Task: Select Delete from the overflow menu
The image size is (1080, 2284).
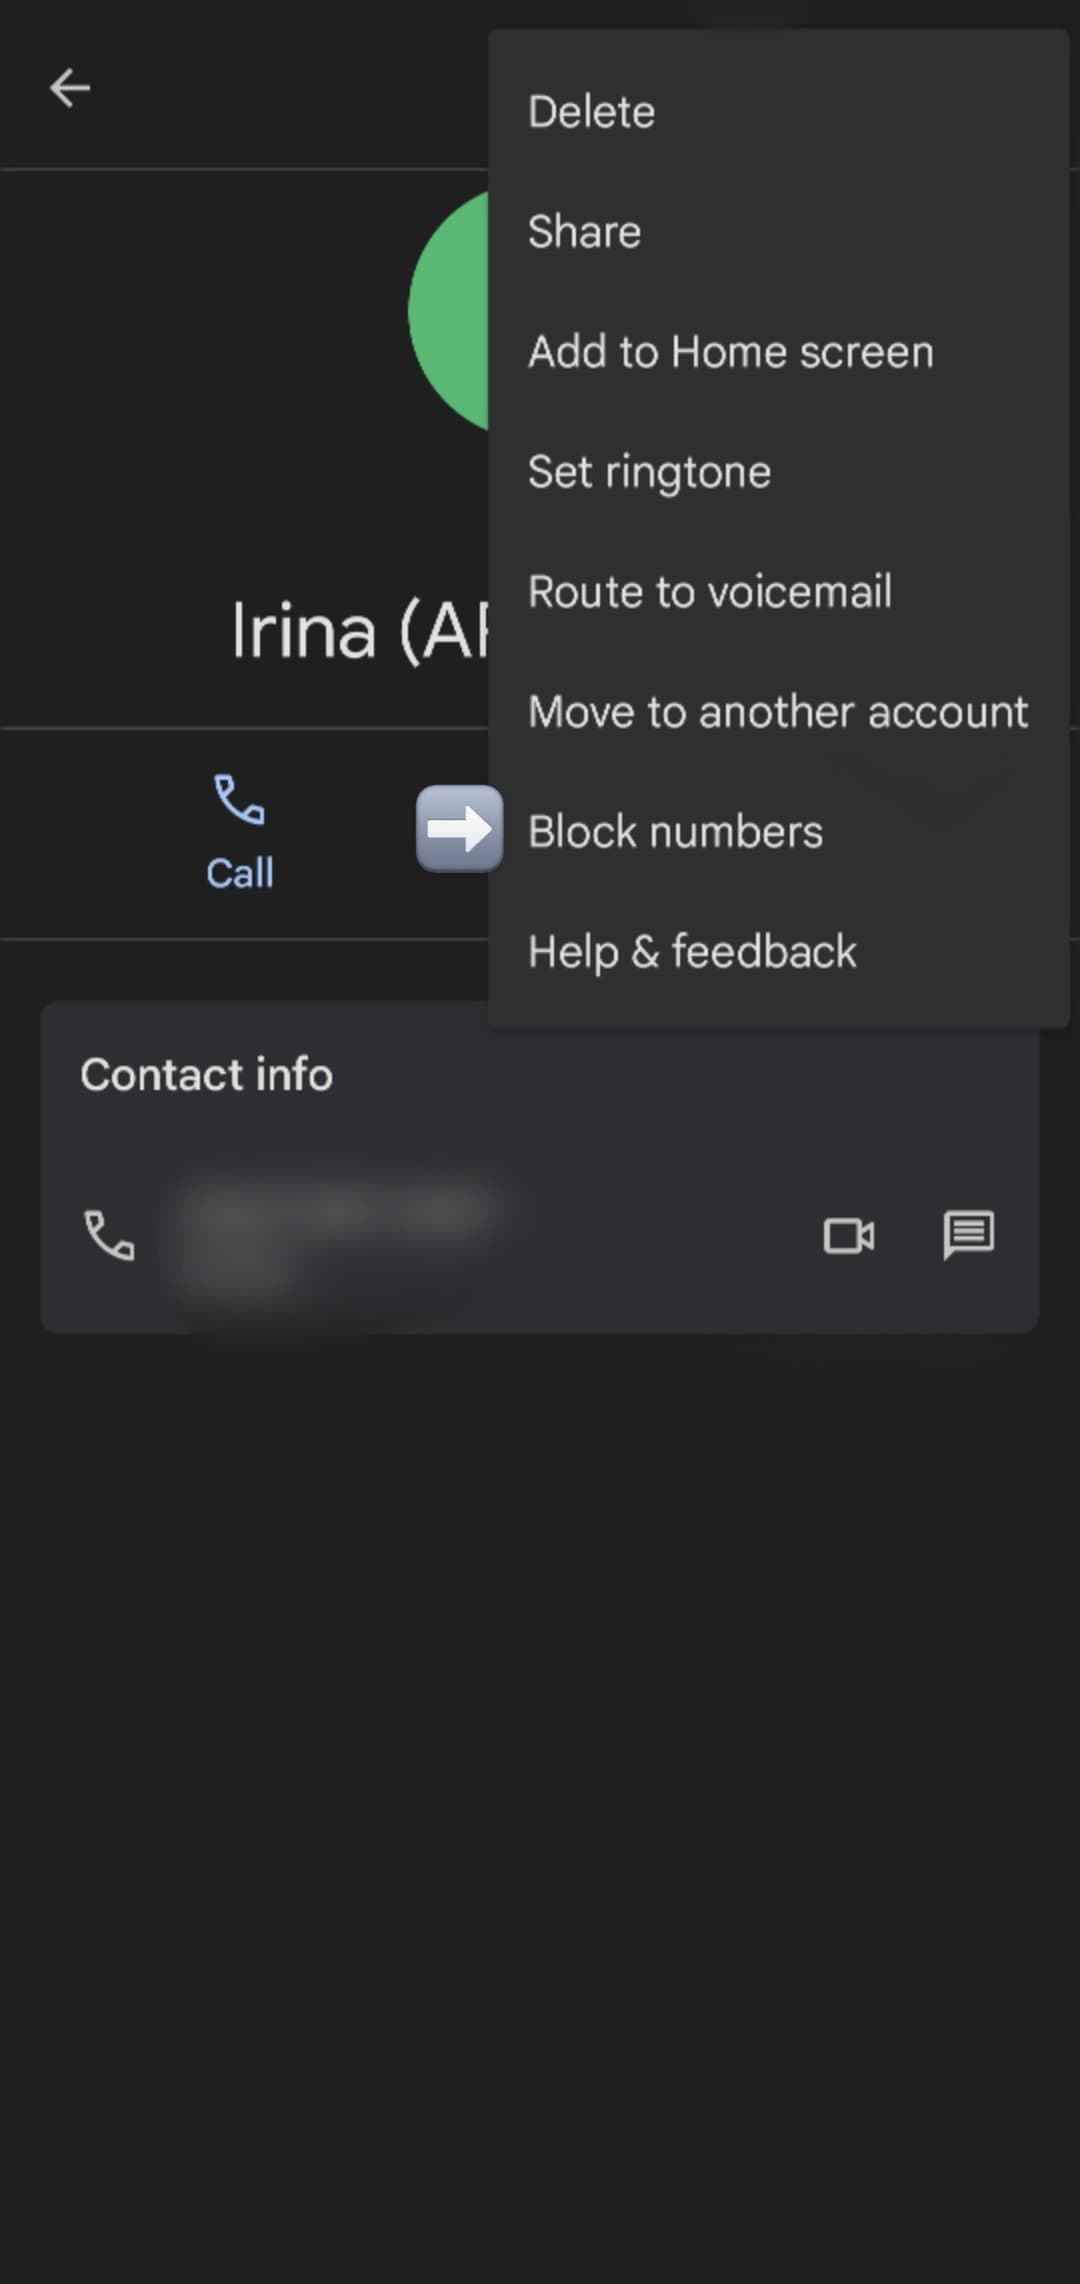Action: click(x=591, y=112)
